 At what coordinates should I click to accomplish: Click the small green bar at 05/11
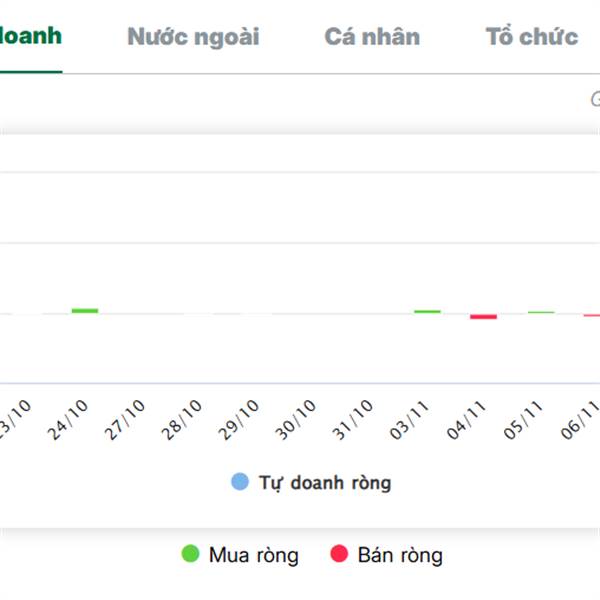(x=541, y=312)
